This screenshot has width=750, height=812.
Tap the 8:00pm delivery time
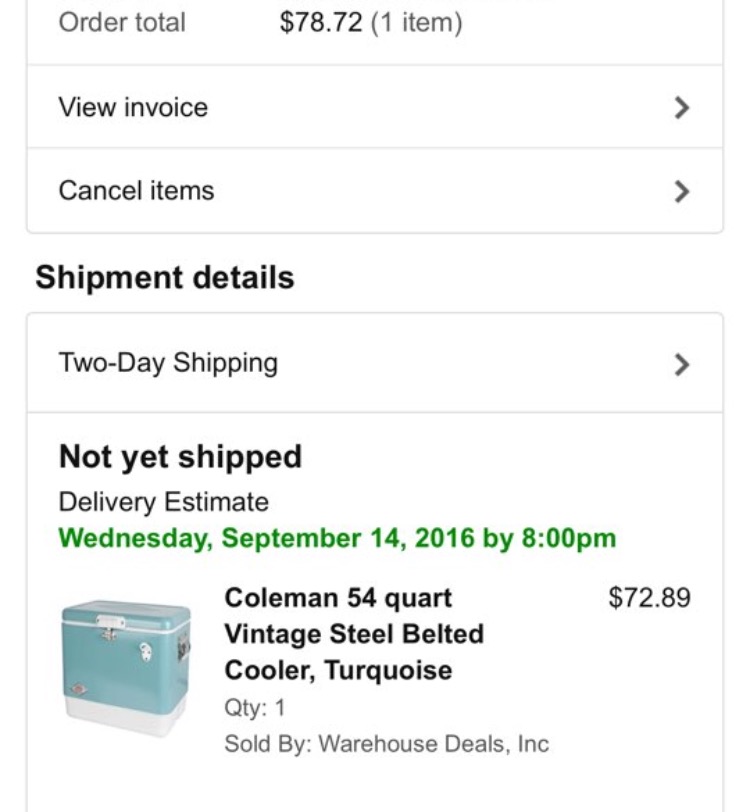tap(568, 538)
